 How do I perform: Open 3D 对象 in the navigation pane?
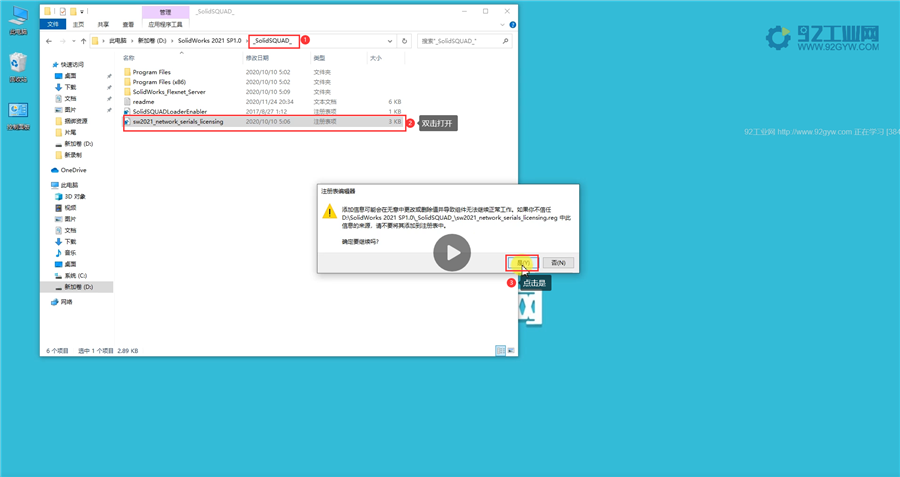pyautogui.click(x=75, y=197)
